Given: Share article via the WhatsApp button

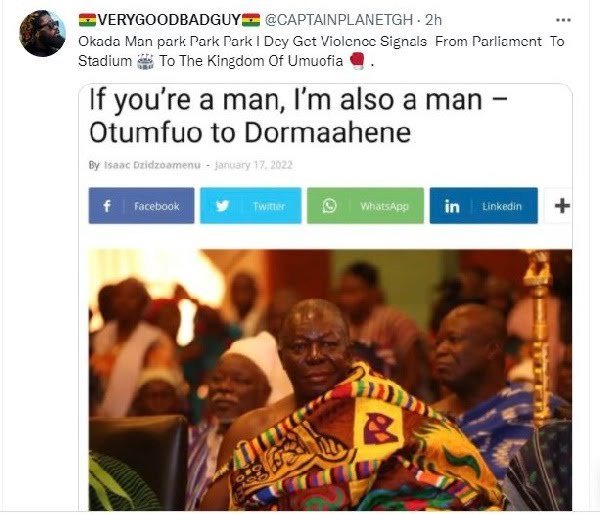Looking at the screenshot, I should [x=365, y=206].
